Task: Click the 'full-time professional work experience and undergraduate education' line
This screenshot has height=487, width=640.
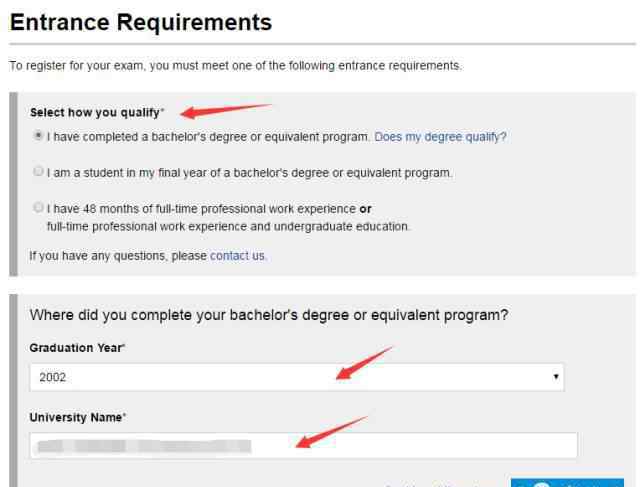Action: [x=228, y=227]
